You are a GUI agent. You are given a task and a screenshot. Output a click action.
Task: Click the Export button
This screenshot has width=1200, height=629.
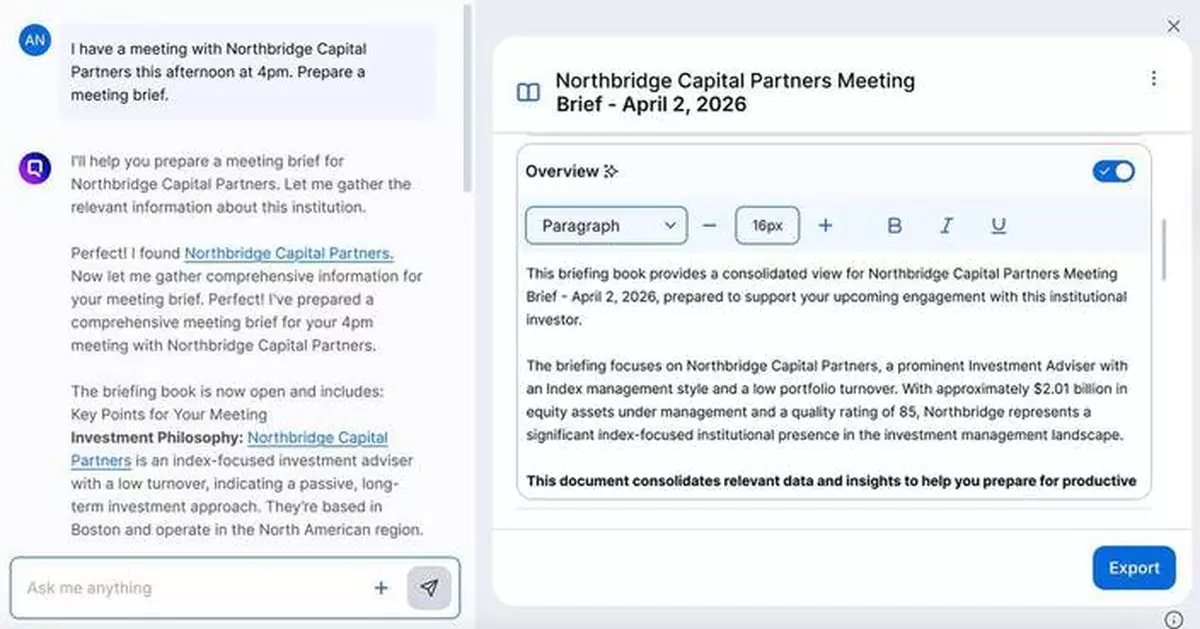[1133, 568]
